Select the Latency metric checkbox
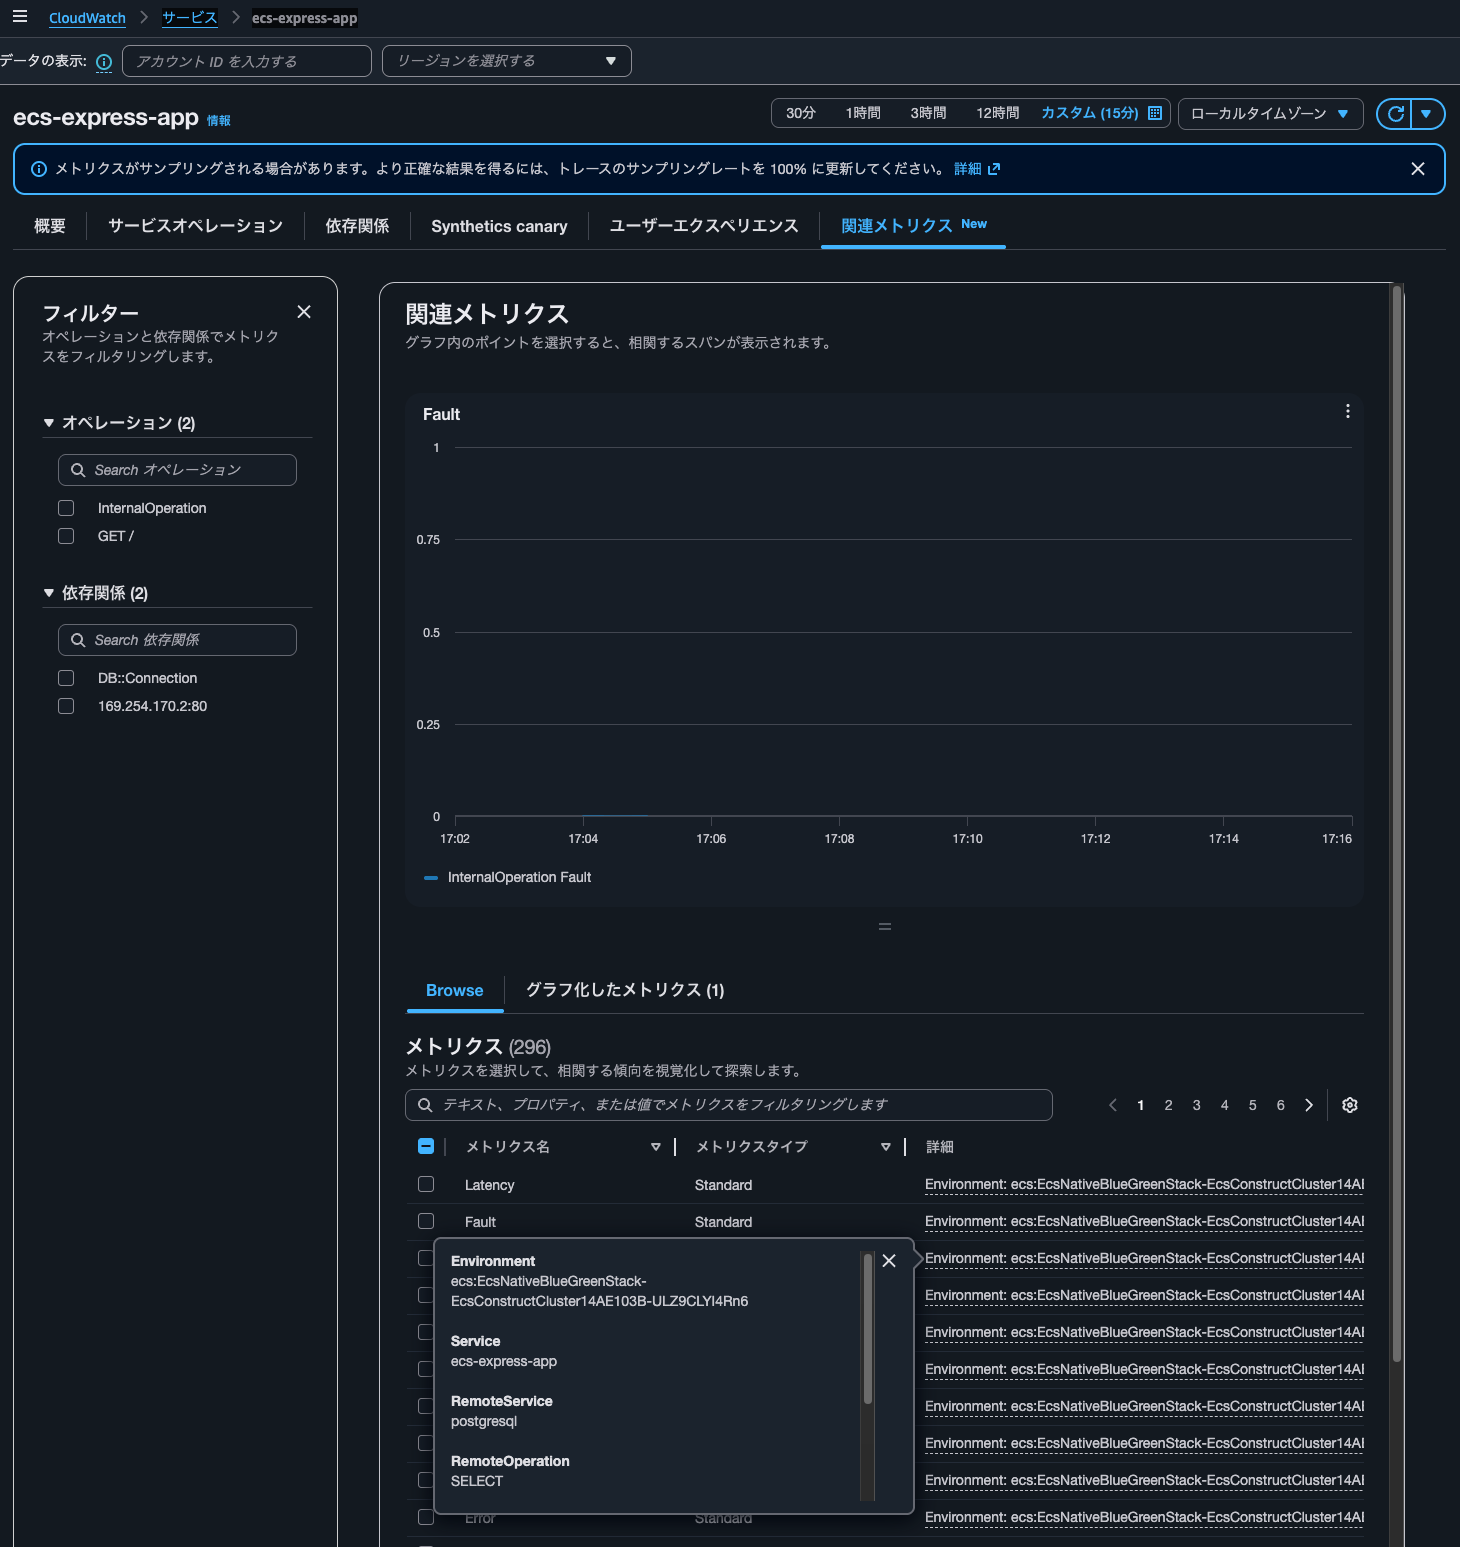Image resolution: width=1460 pixels, height=1547 pixels. [426, 1184]
